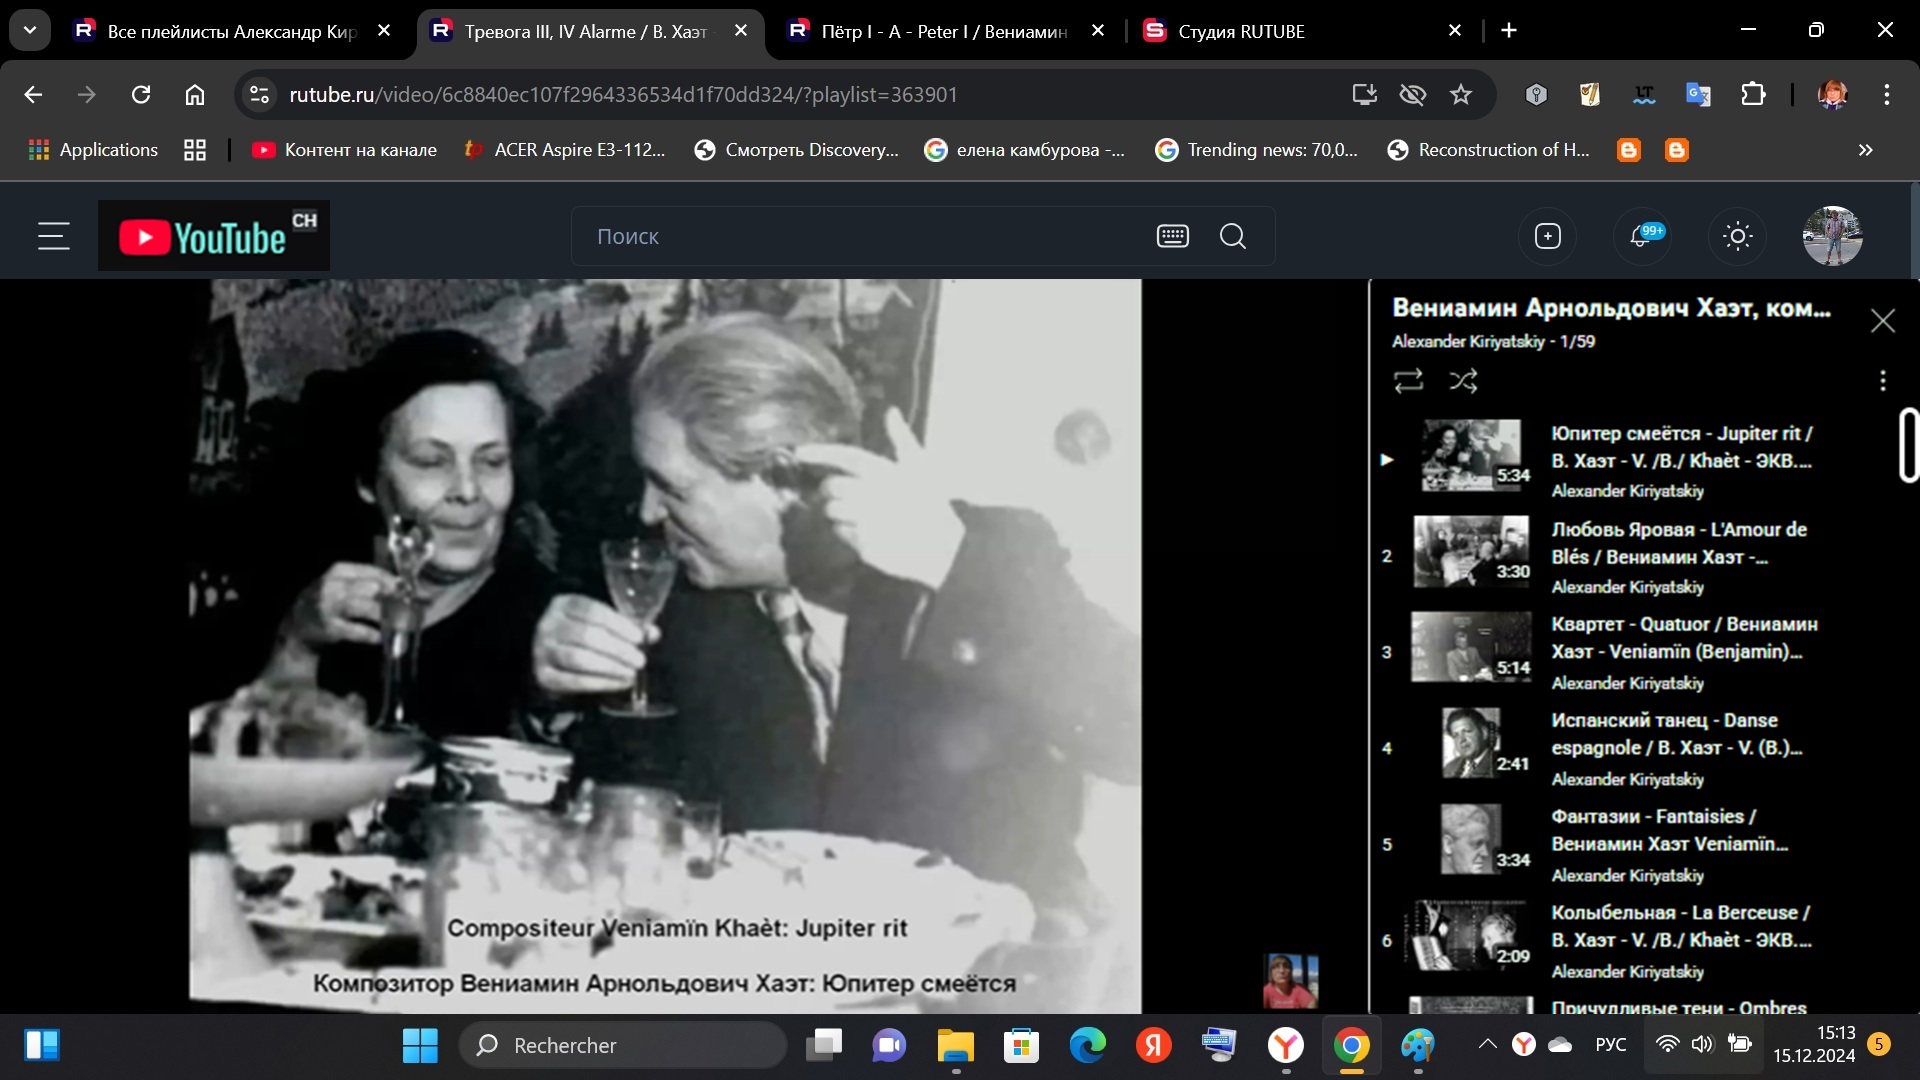Viewport: 1920px width, 1080px height.
Task: Open the tab search dropdown arrow
Action: coord(30,30)
